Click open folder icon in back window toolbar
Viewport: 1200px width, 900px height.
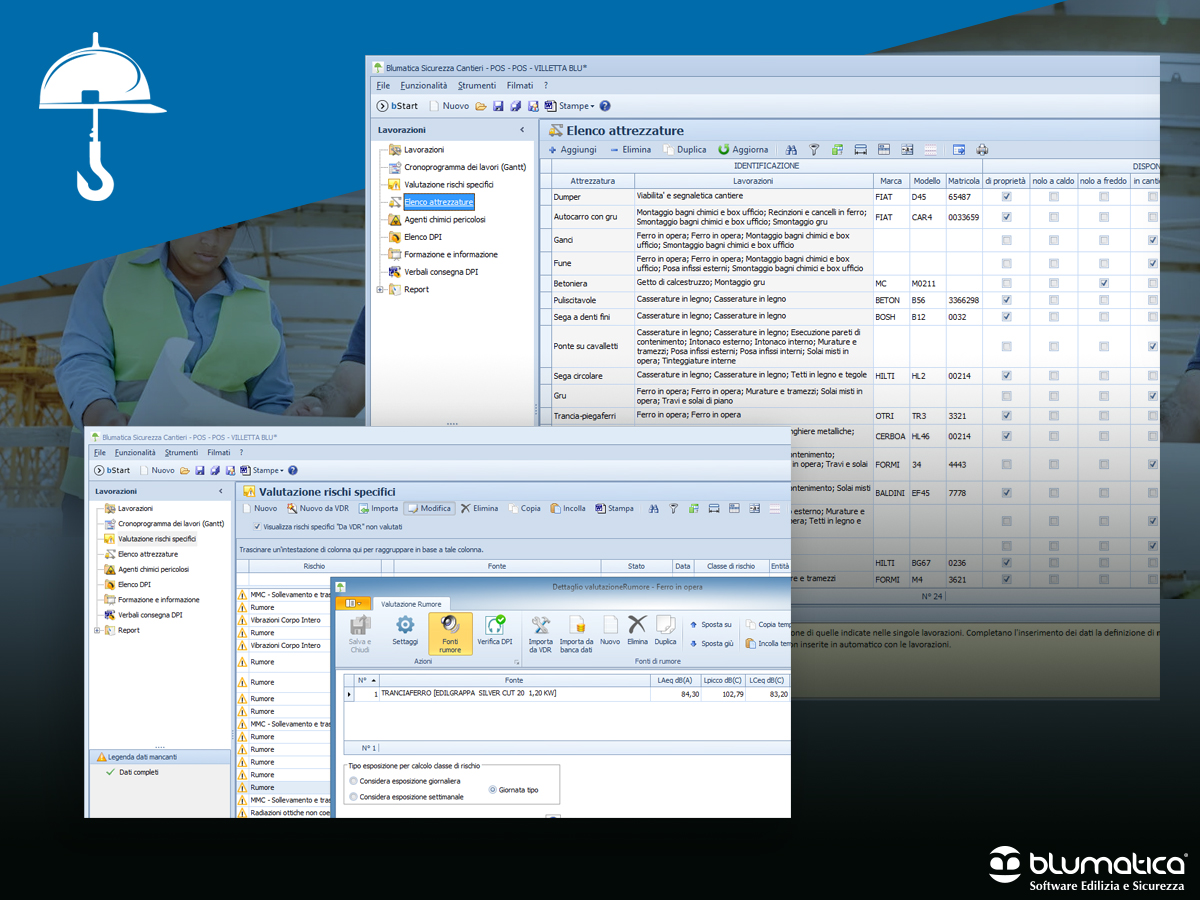(481, 106)
